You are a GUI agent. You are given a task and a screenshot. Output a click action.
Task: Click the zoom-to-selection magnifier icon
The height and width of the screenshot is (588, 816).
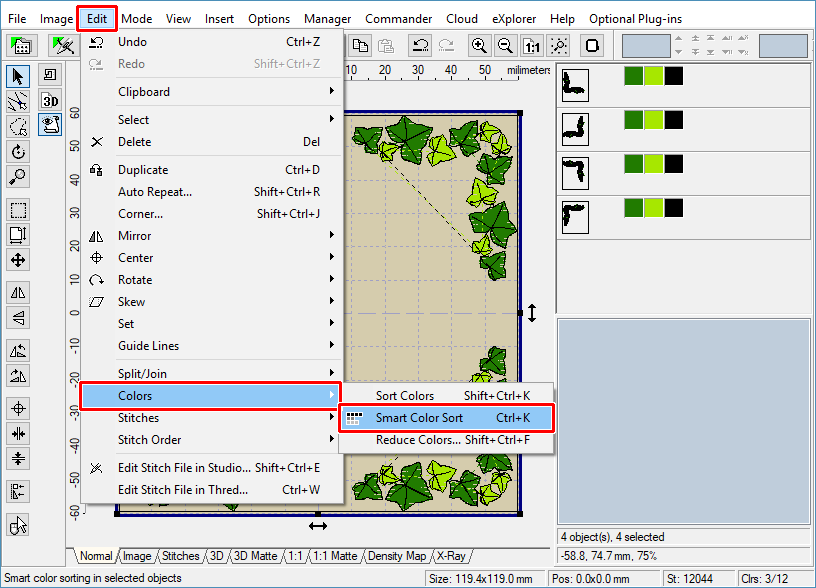[559, 46]
